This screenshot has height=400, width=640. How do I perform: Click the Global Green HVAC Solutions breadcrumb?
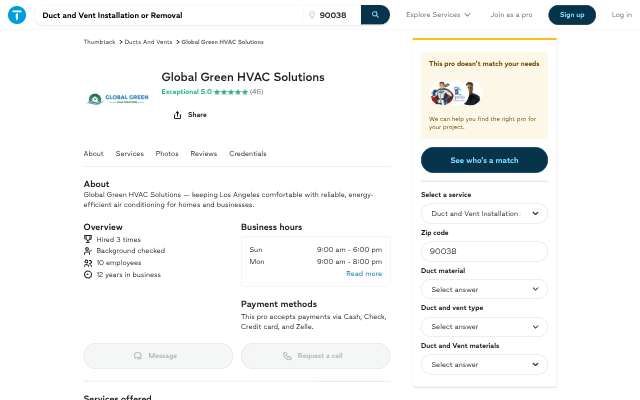pyautogui.click(x=222, y=42)
